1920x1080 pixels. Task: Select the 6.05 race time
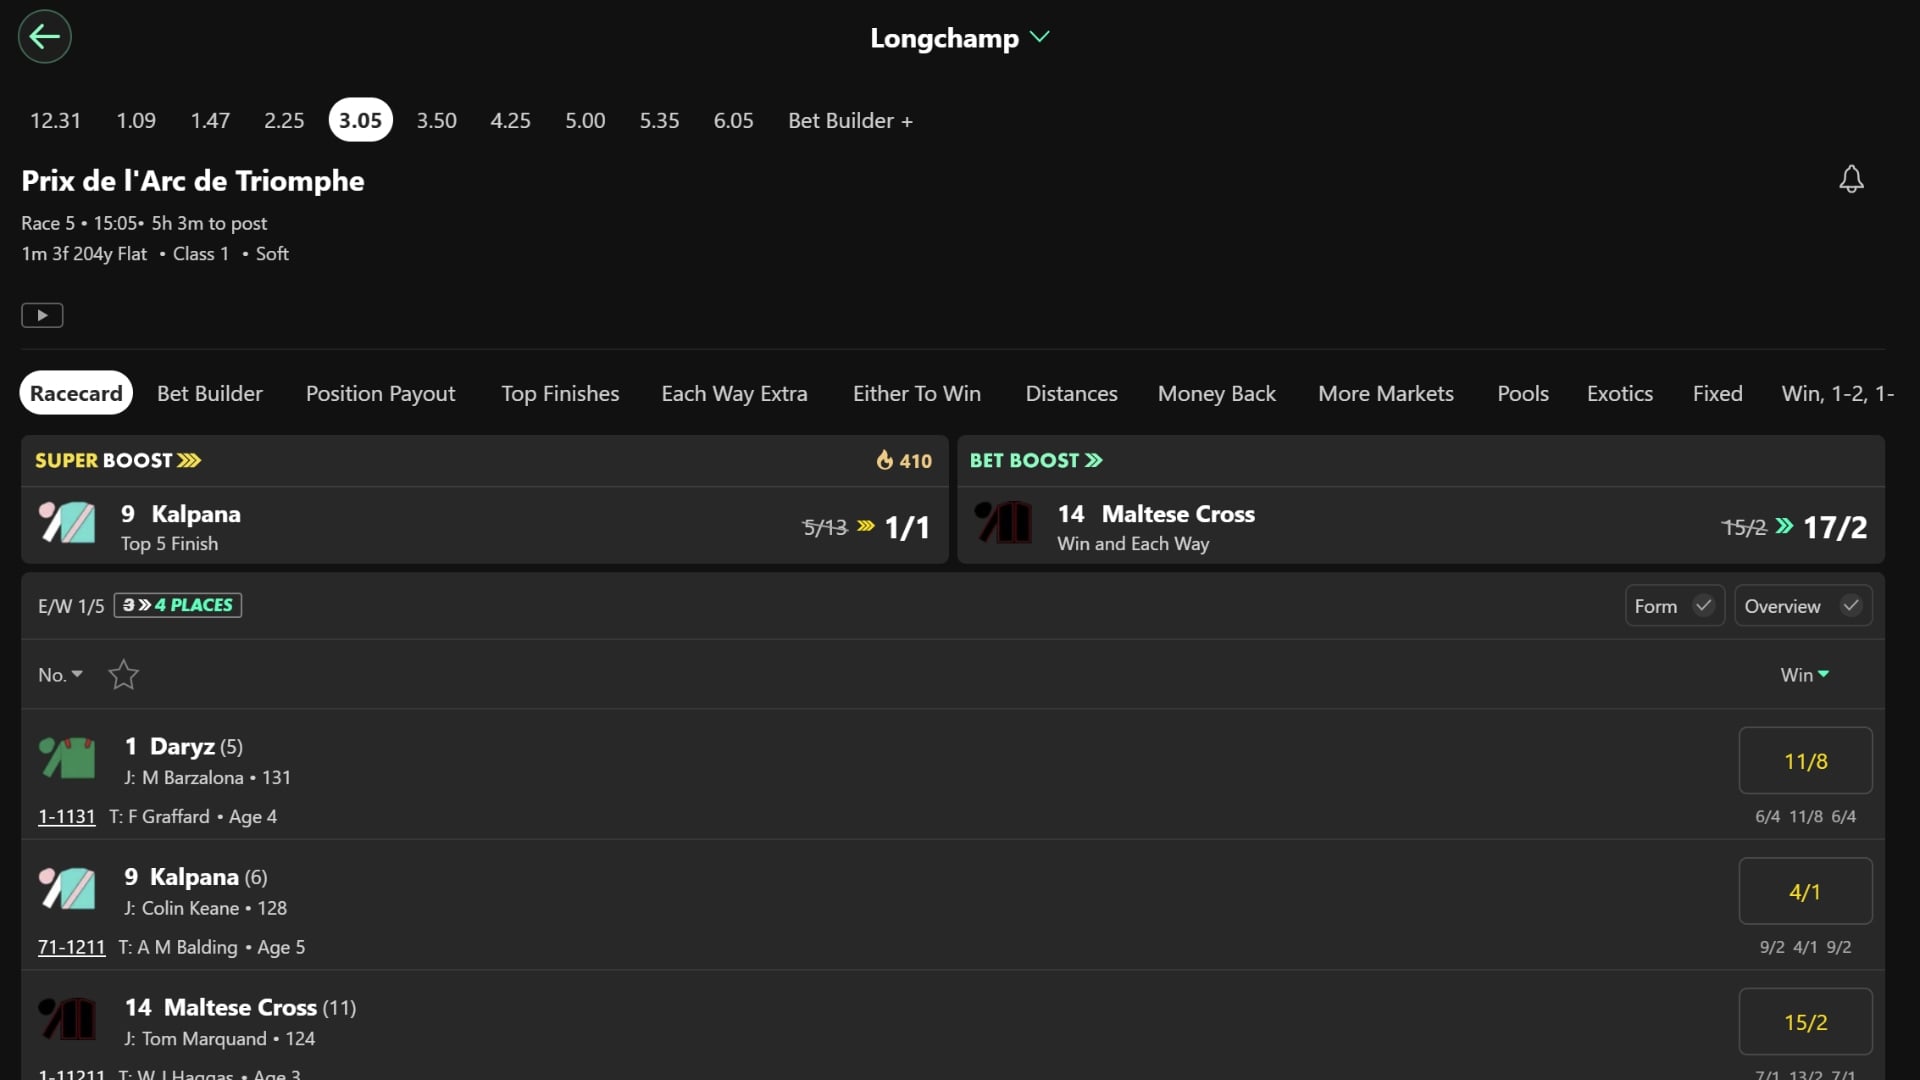[733, 121]
